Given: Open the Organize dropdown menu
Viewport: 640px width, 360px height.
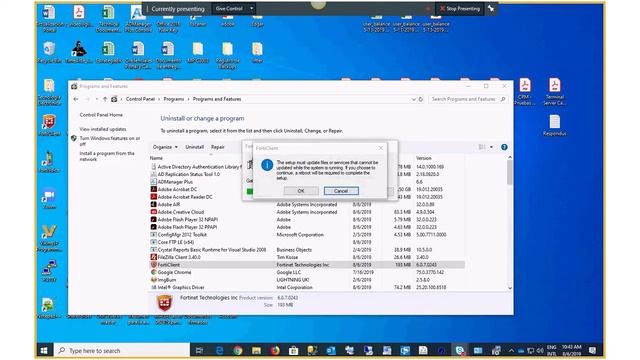Looking at the screenshot, I should click(x=165, y=147).
